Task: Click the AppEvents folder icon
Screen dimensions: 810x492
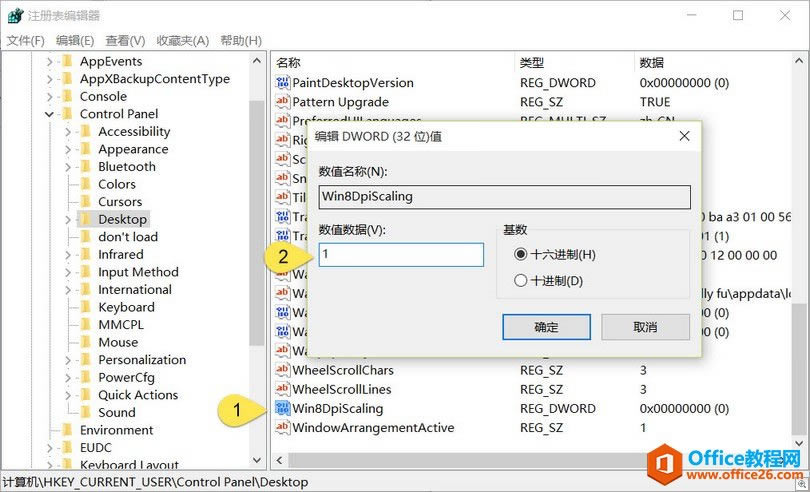Action: pos(67,62)
